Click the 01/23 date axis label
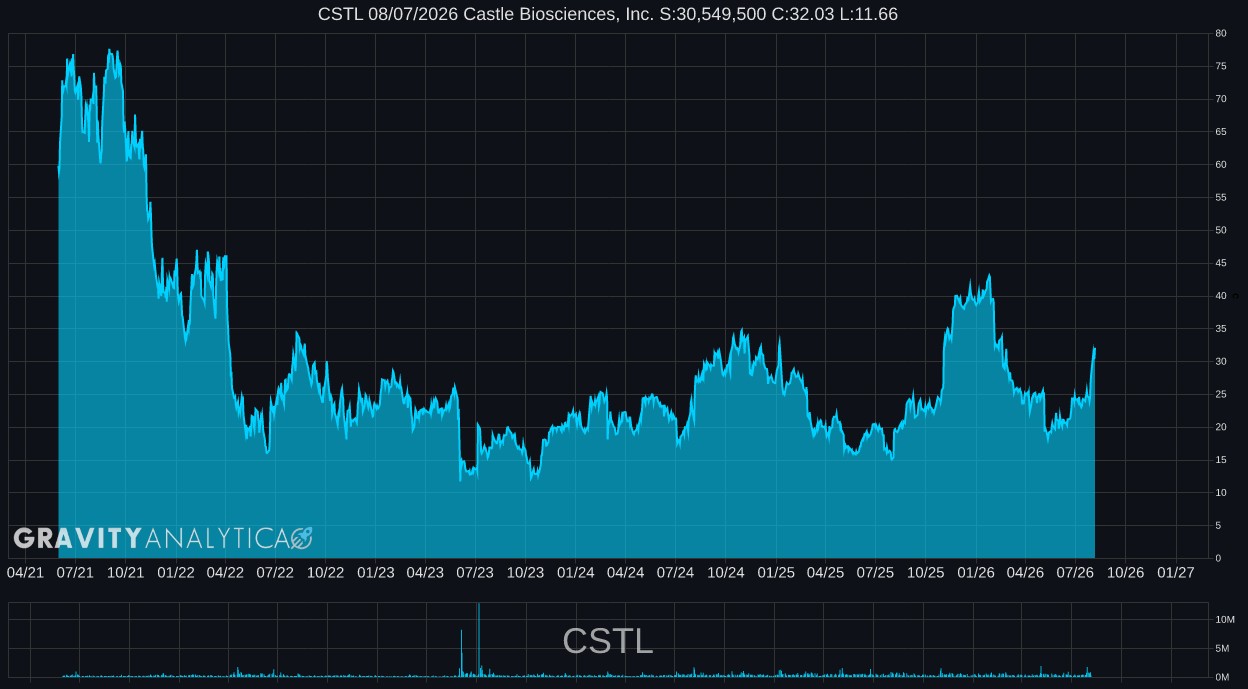This screenshot has height=689, width=1248. coord(375,573)
